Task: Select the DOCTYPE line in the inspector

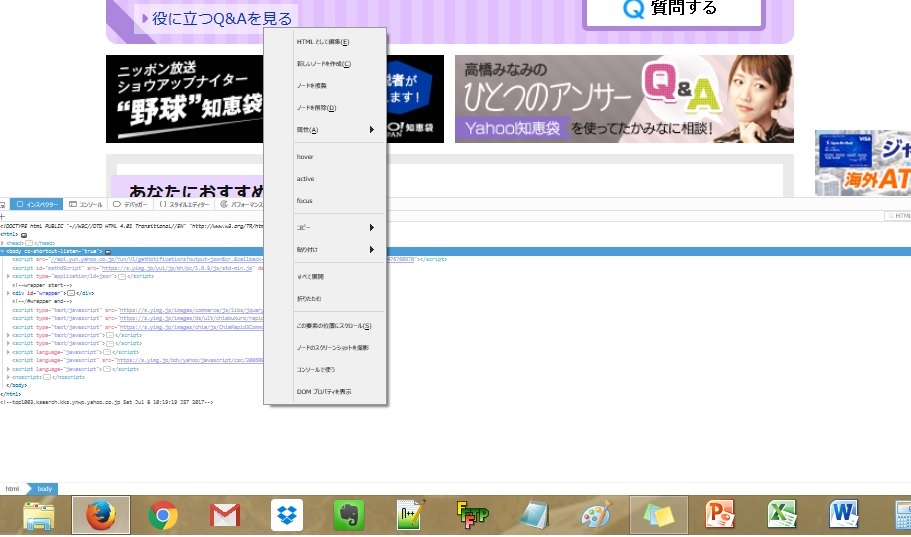Action: (x=132, y=226)
